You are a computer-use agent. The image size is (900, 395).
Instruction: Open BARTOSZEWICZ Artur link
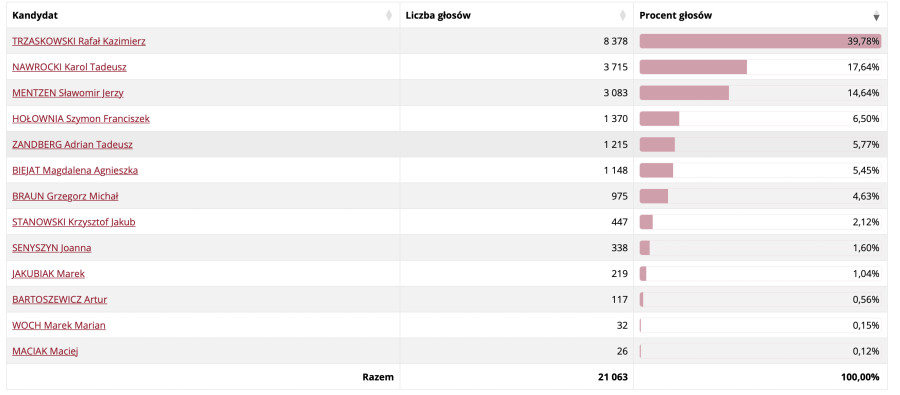click(x=60, y=300)
